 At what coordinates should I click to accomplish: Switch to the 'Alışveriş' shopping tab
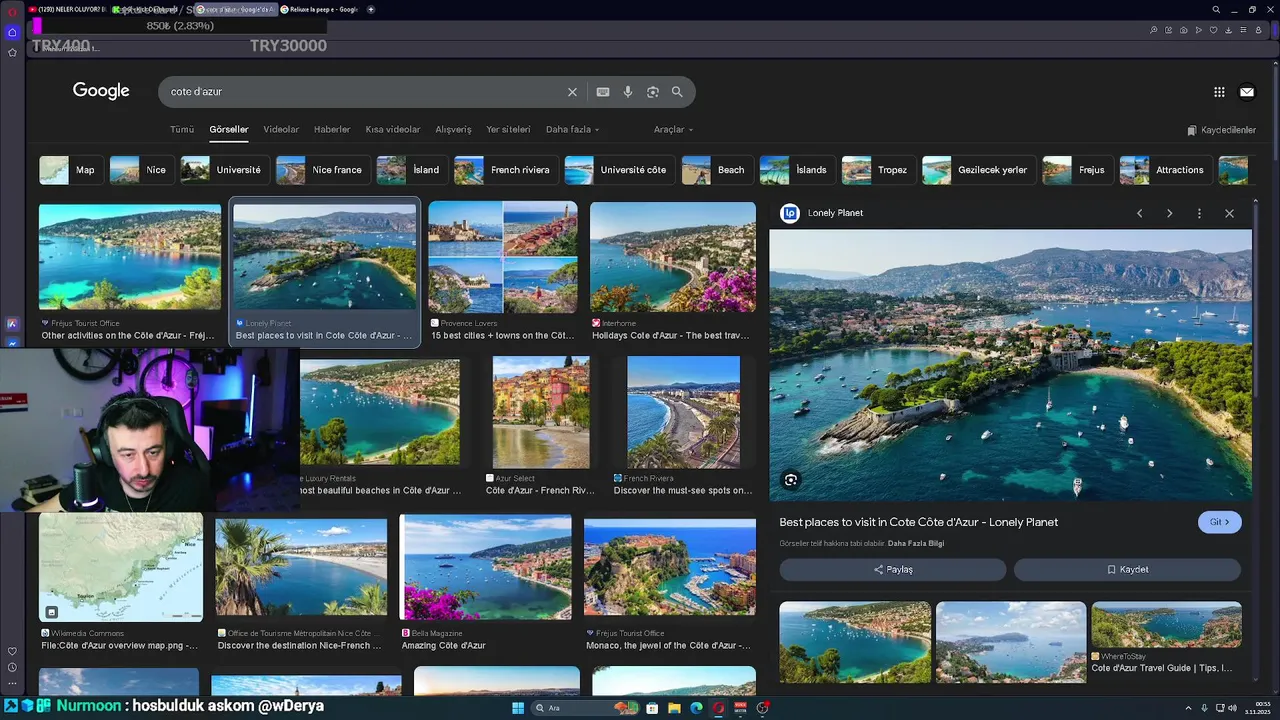click(x=453, y=129)
